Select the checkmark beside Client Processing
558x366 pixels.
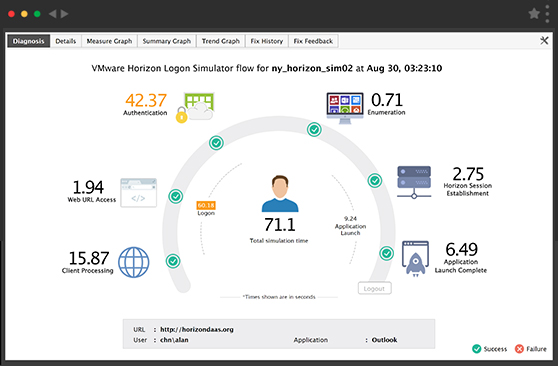(173, 261)
